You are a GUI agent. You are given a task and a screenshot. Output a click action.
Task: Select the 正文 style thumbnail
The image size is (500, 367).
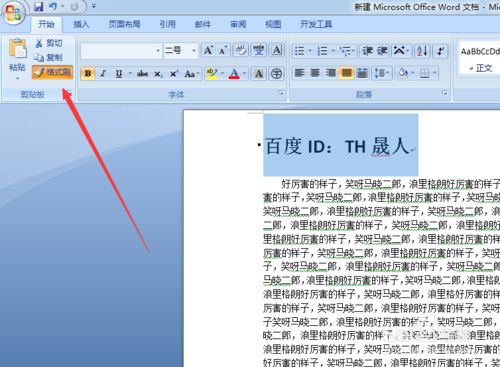tap(480, 58)
